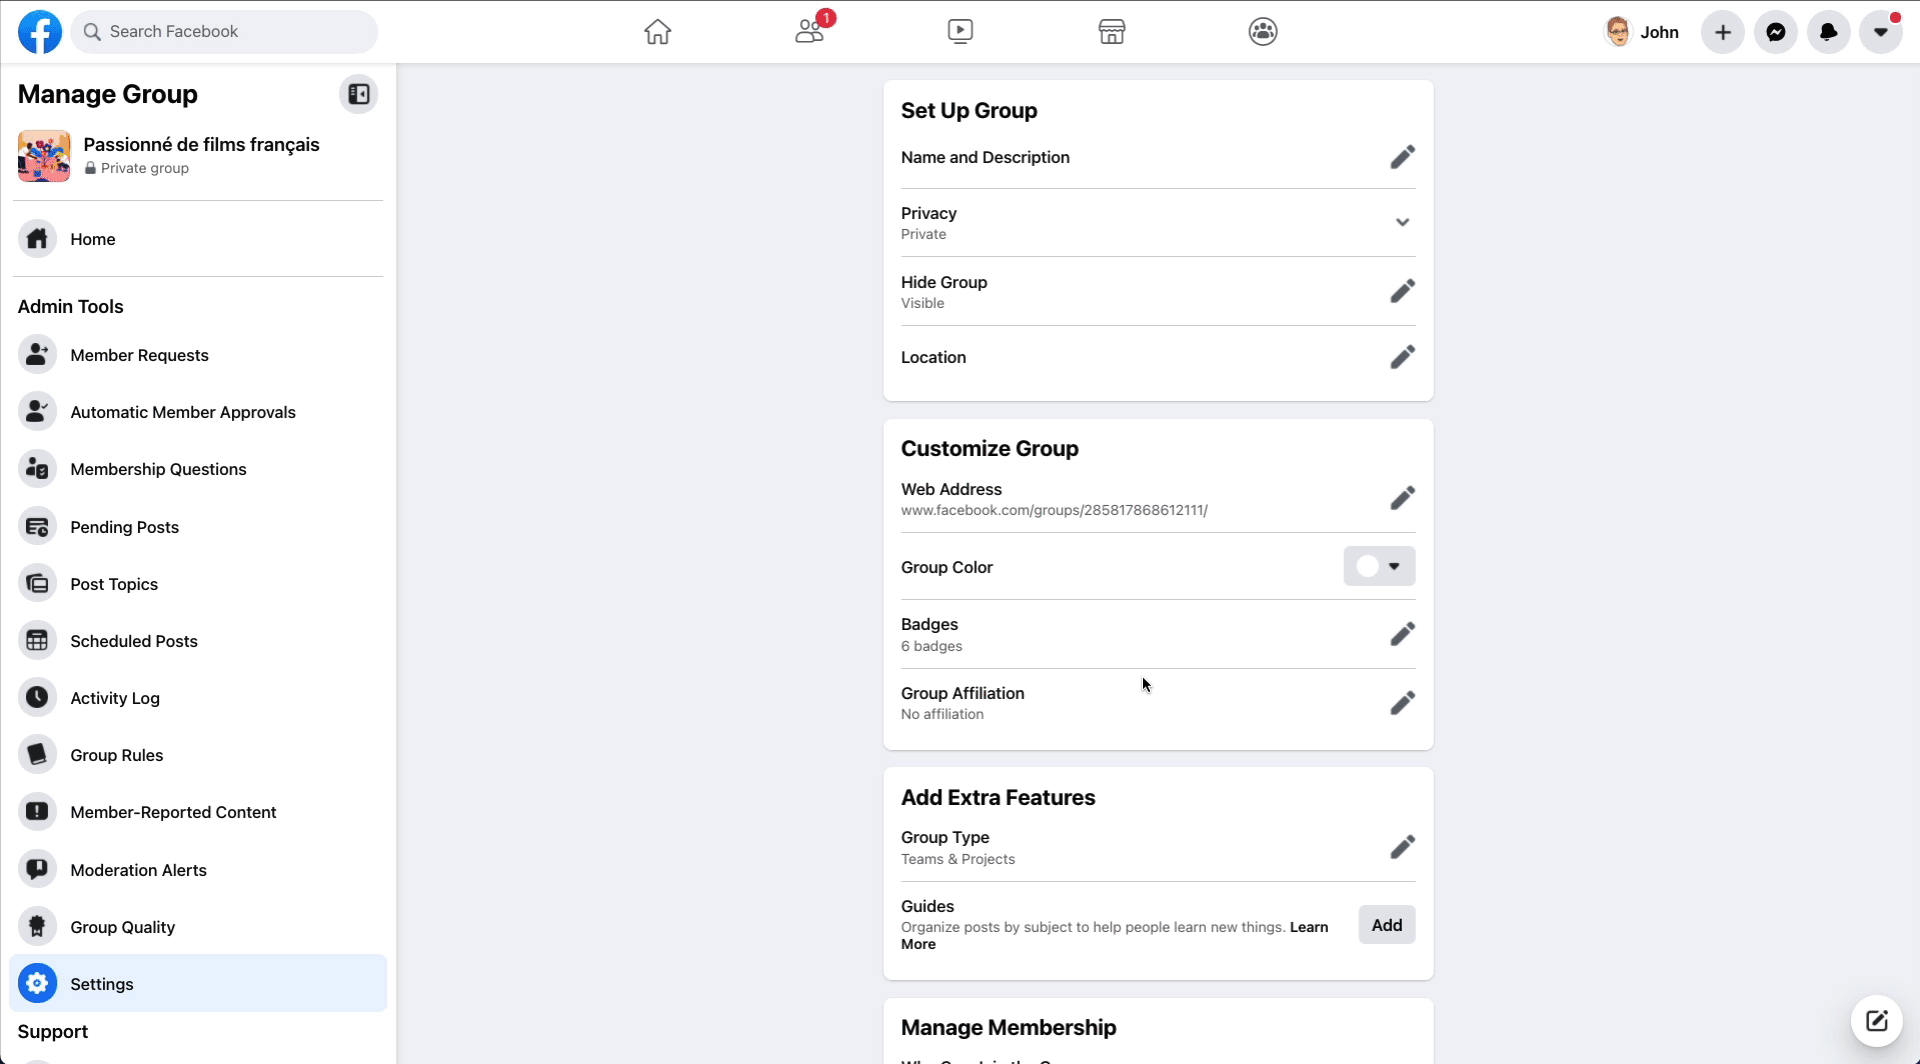This screenshot has height=1064, width=1920.
Task: Open the Create plus menu
Action: coord(1723,32)
